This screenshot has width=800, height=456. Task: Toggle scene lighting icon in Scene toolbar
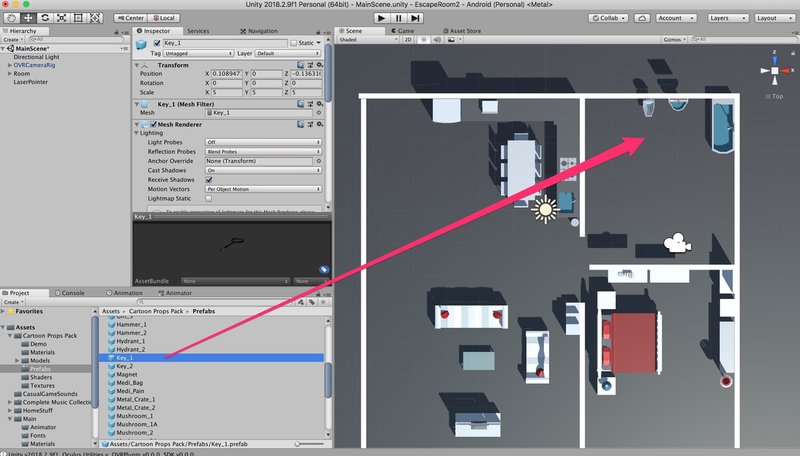(x=424, y=39)
